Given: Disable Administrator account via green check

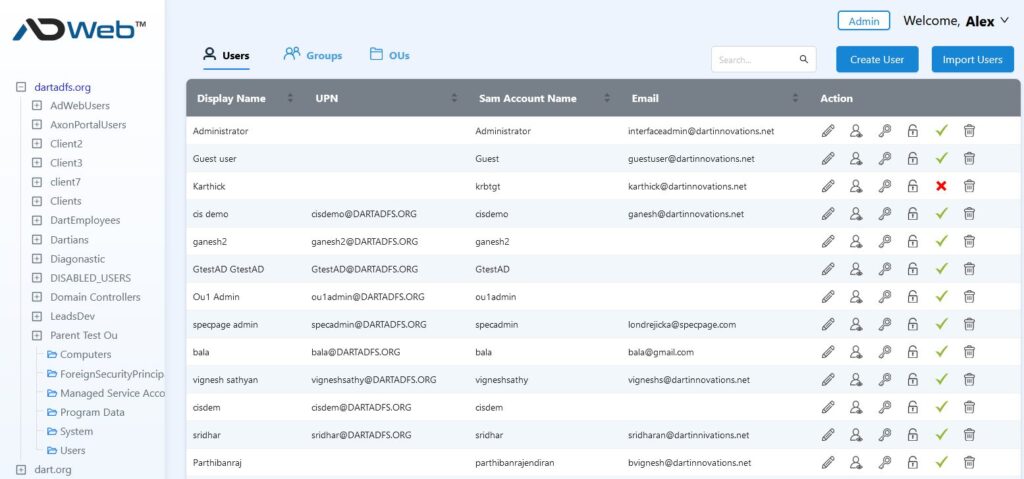Looking at the screenshot, I should pos(941,131).
